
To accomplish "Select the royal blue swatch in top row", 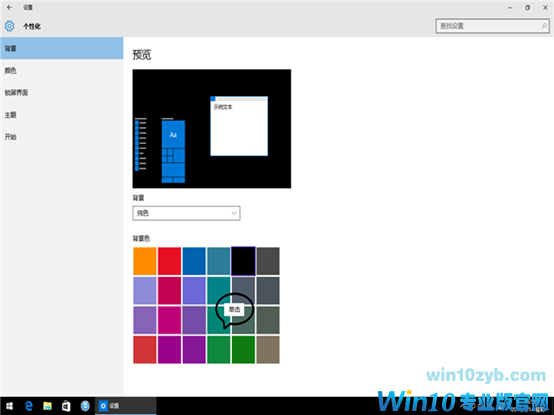I will tap(194, 261).
